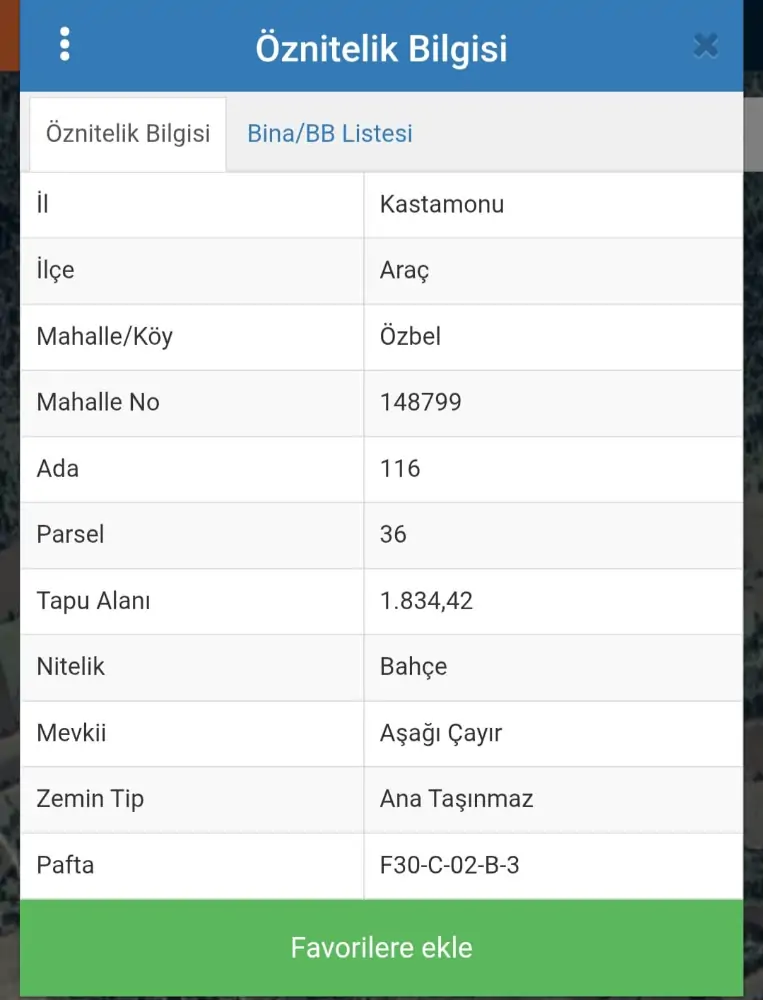Screen dimensions: 763x1000
Task: Select the Pafta code F30-C-02-B-3
Action: [x=449, y=865]
